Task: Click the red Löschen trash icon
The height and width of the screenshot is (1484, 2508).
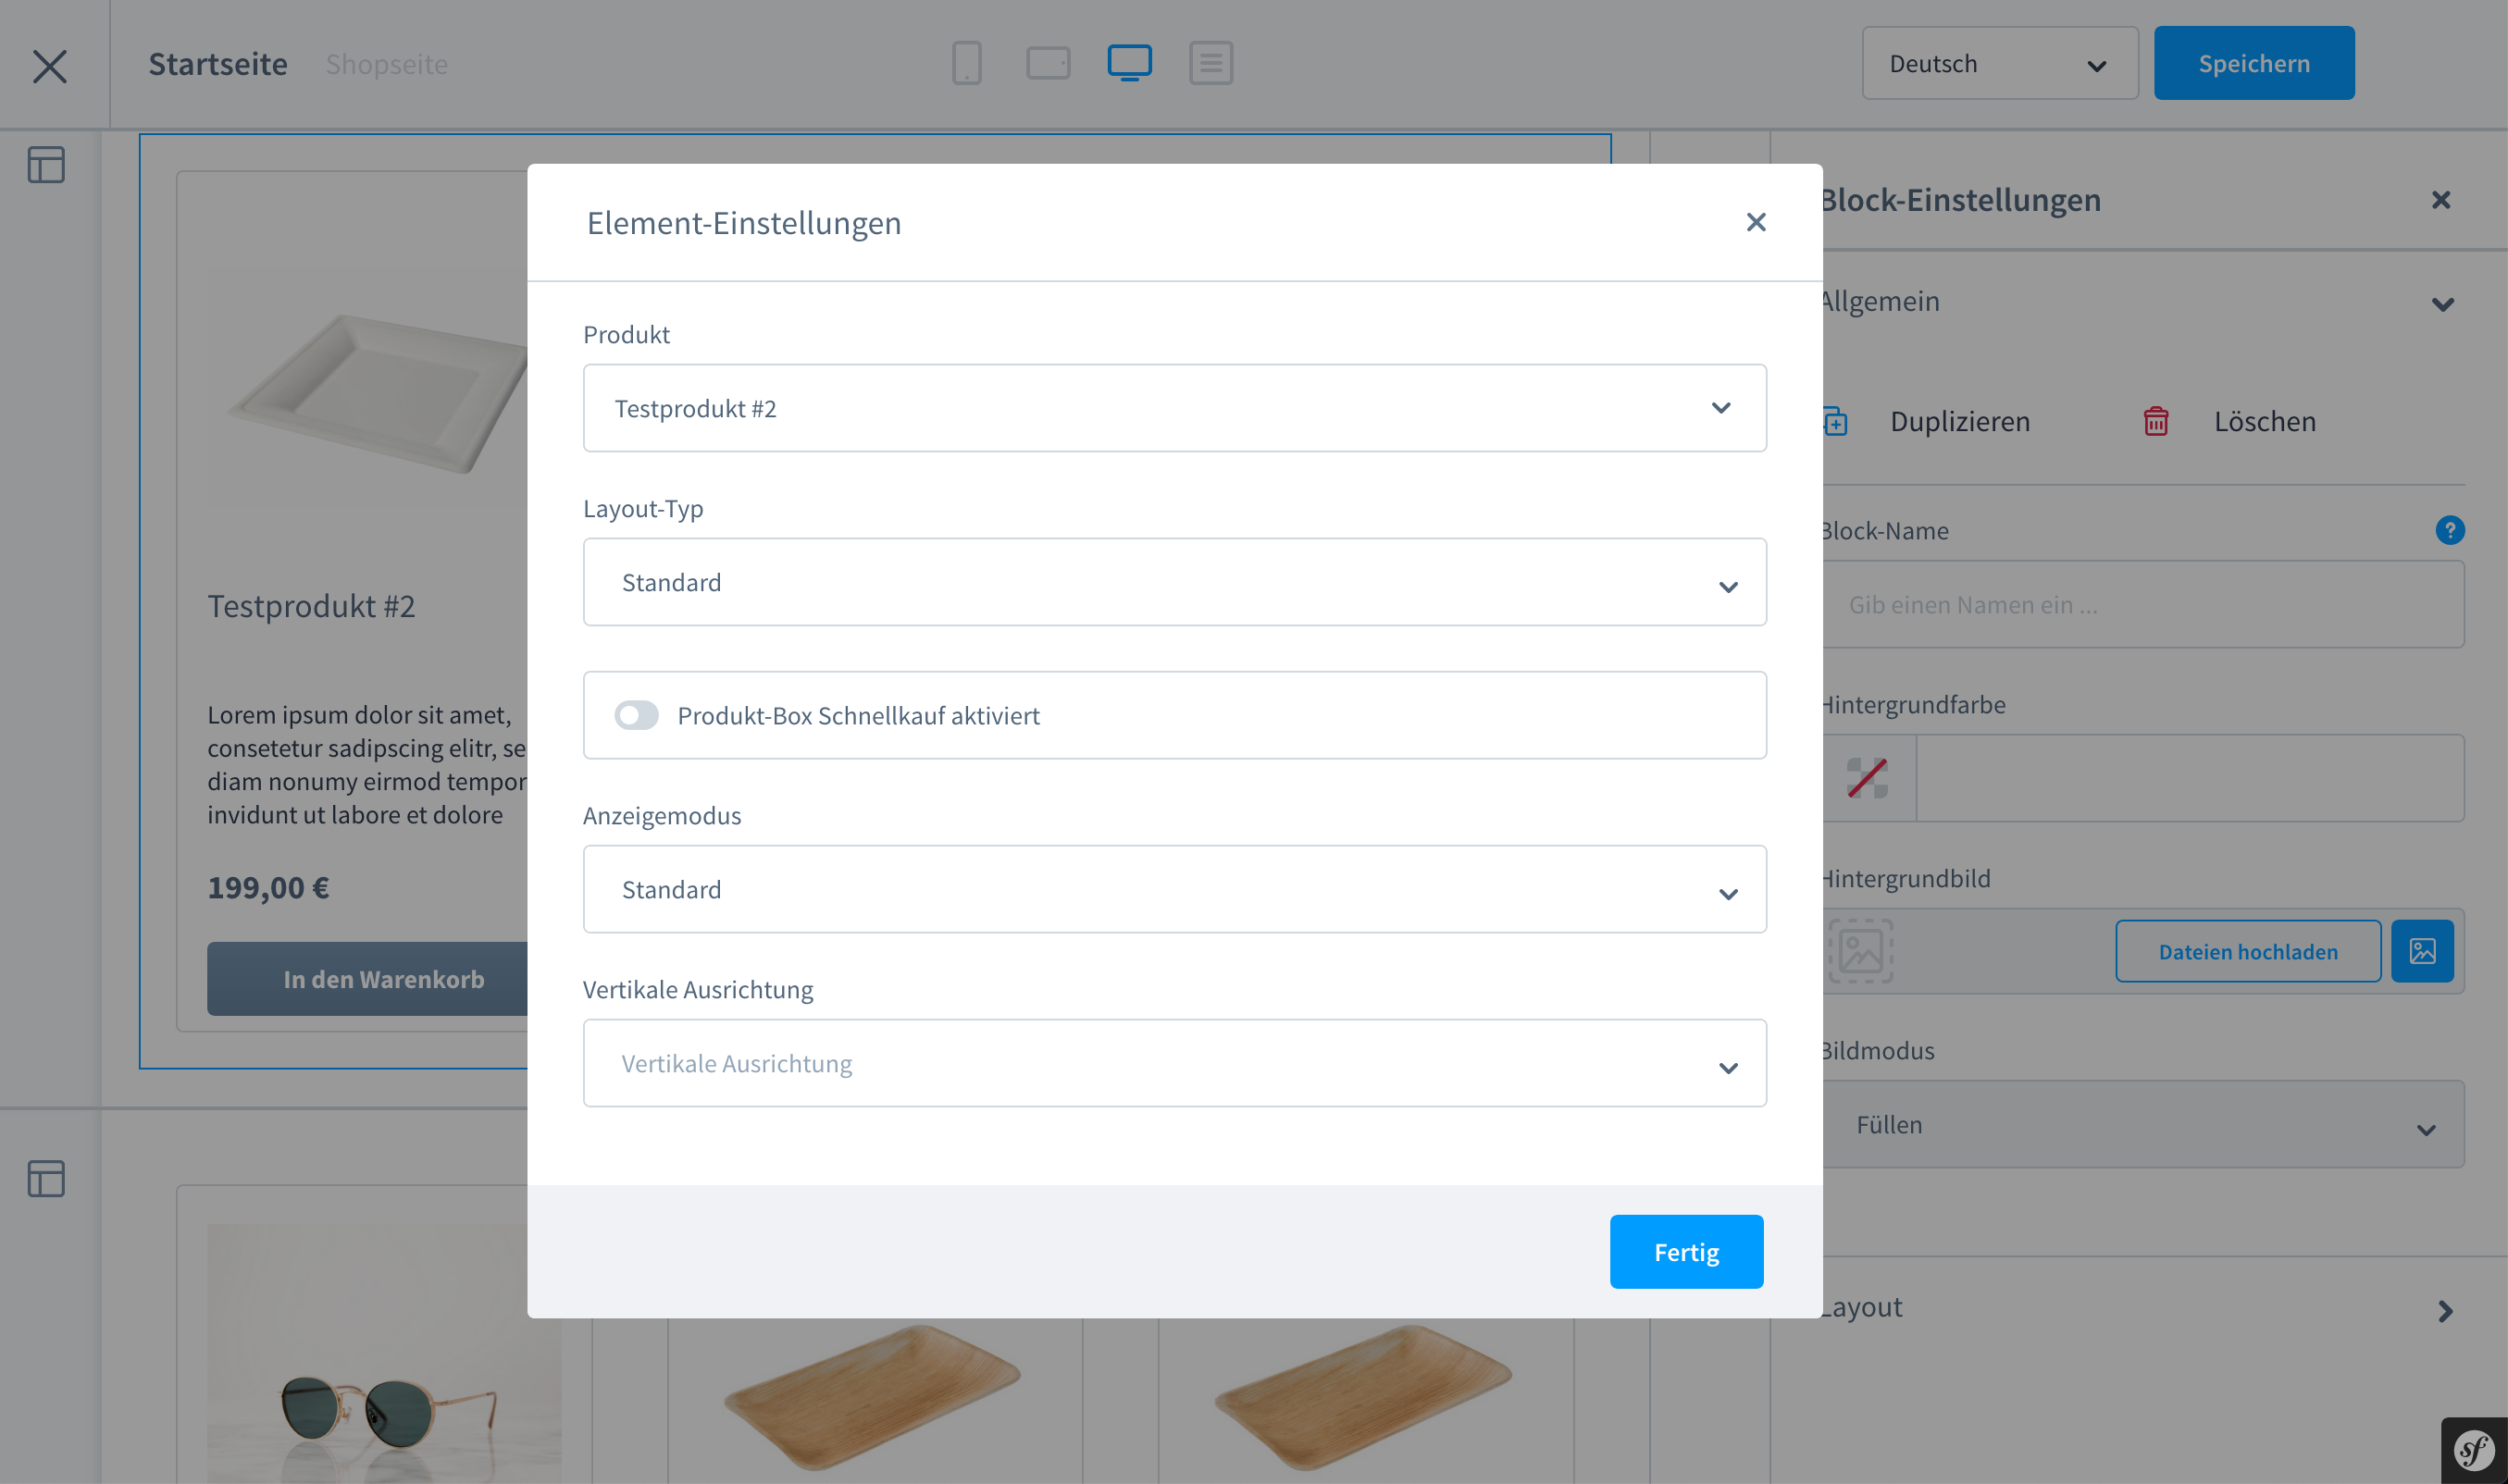Action: [x=2155, y=421]
